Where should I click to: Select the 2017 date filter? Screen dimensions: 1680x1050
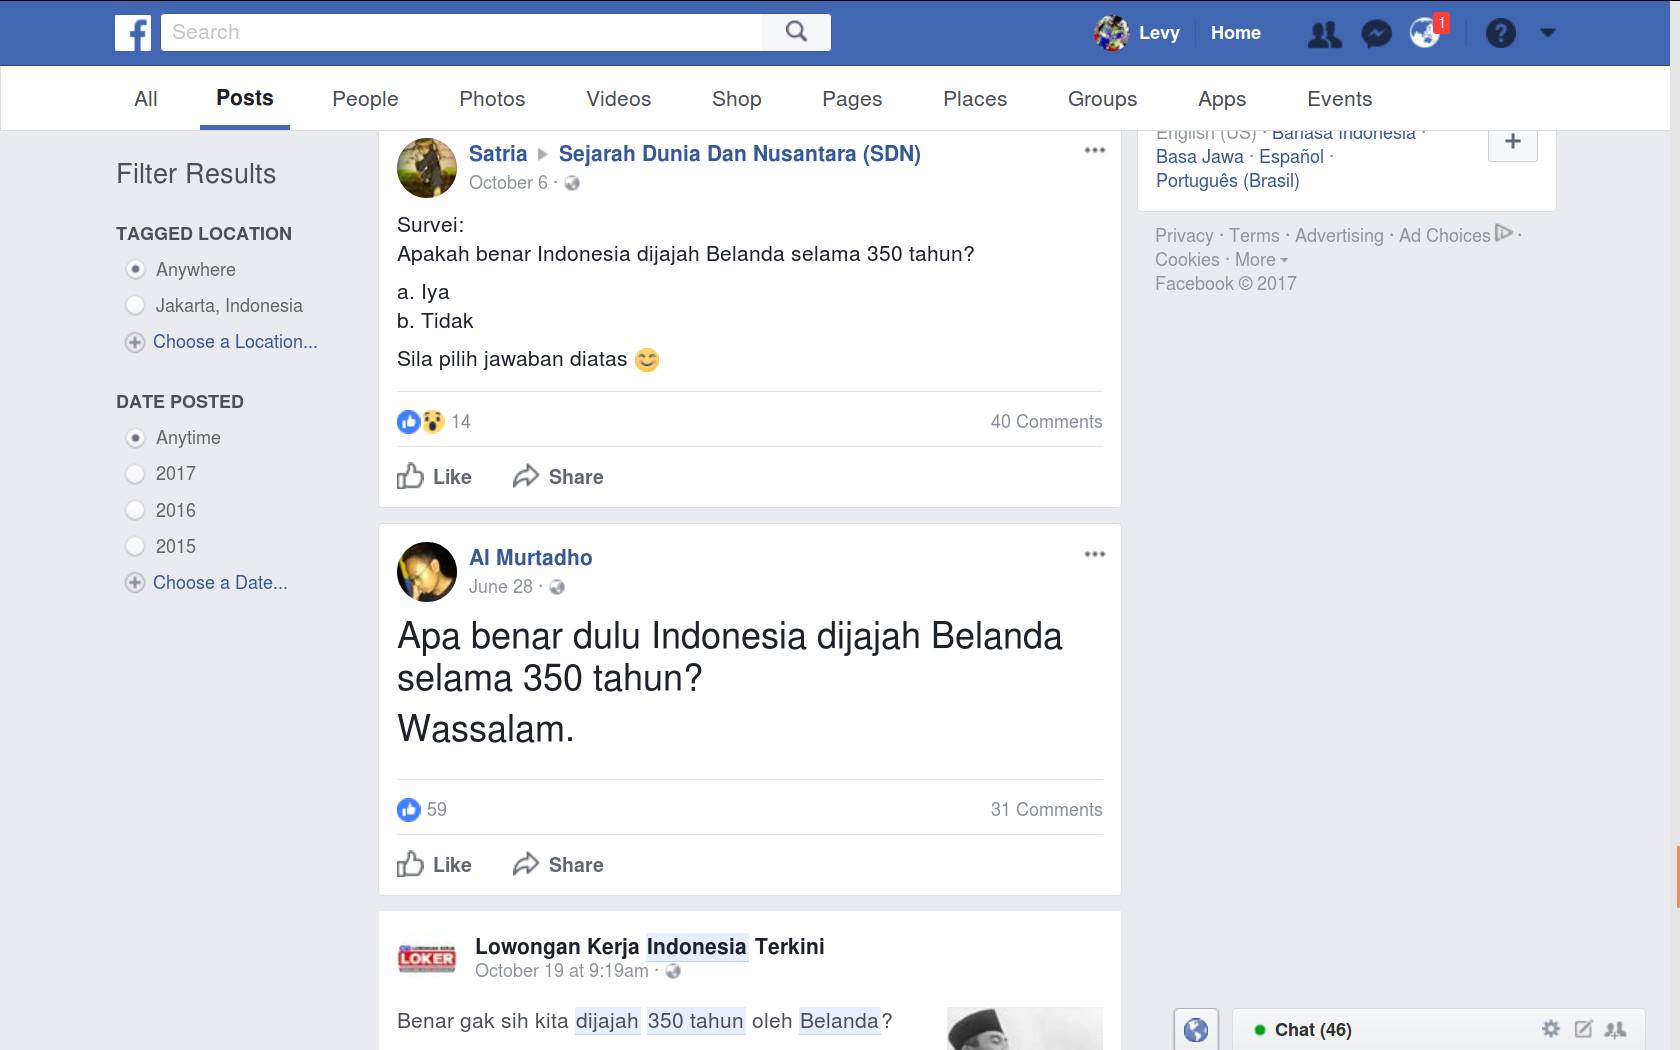click(x=135, y=474)
